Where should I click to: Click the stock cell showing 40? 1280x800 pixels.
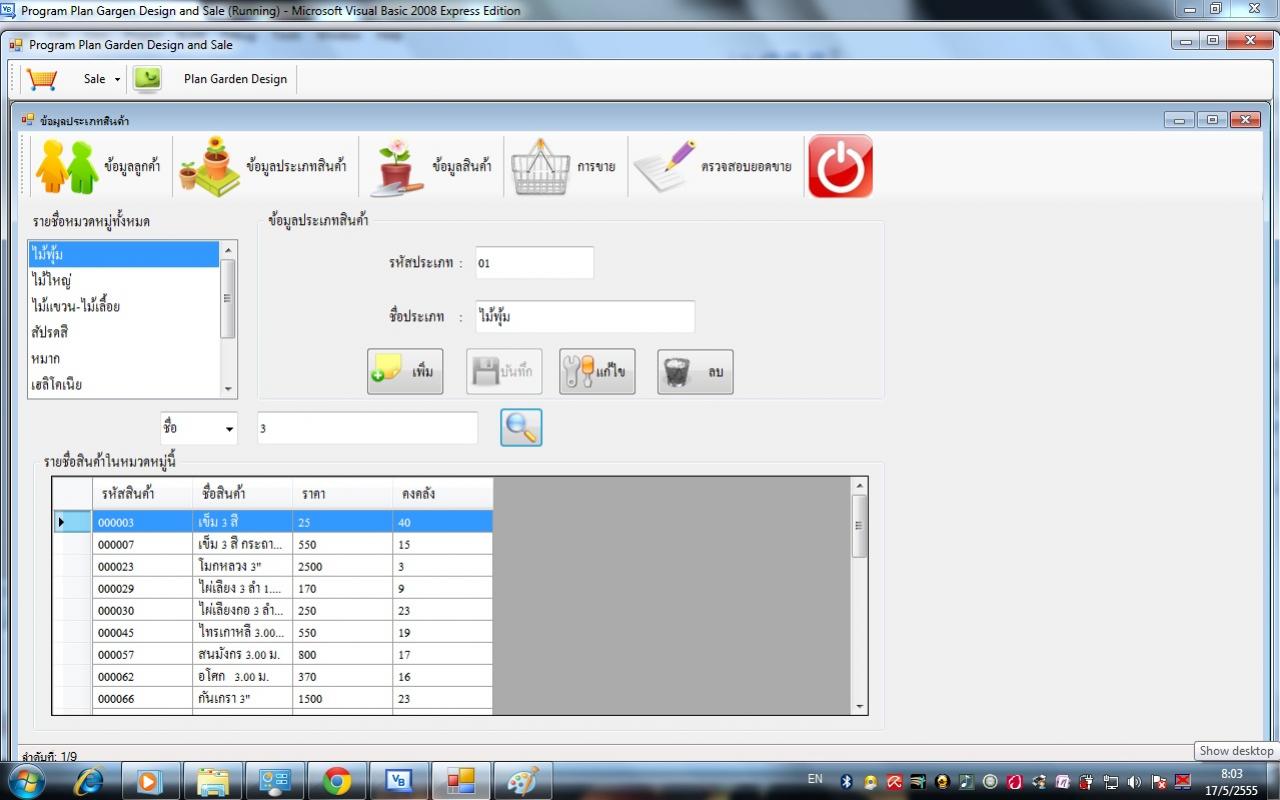pyautogui.click(x=442, y=522)
